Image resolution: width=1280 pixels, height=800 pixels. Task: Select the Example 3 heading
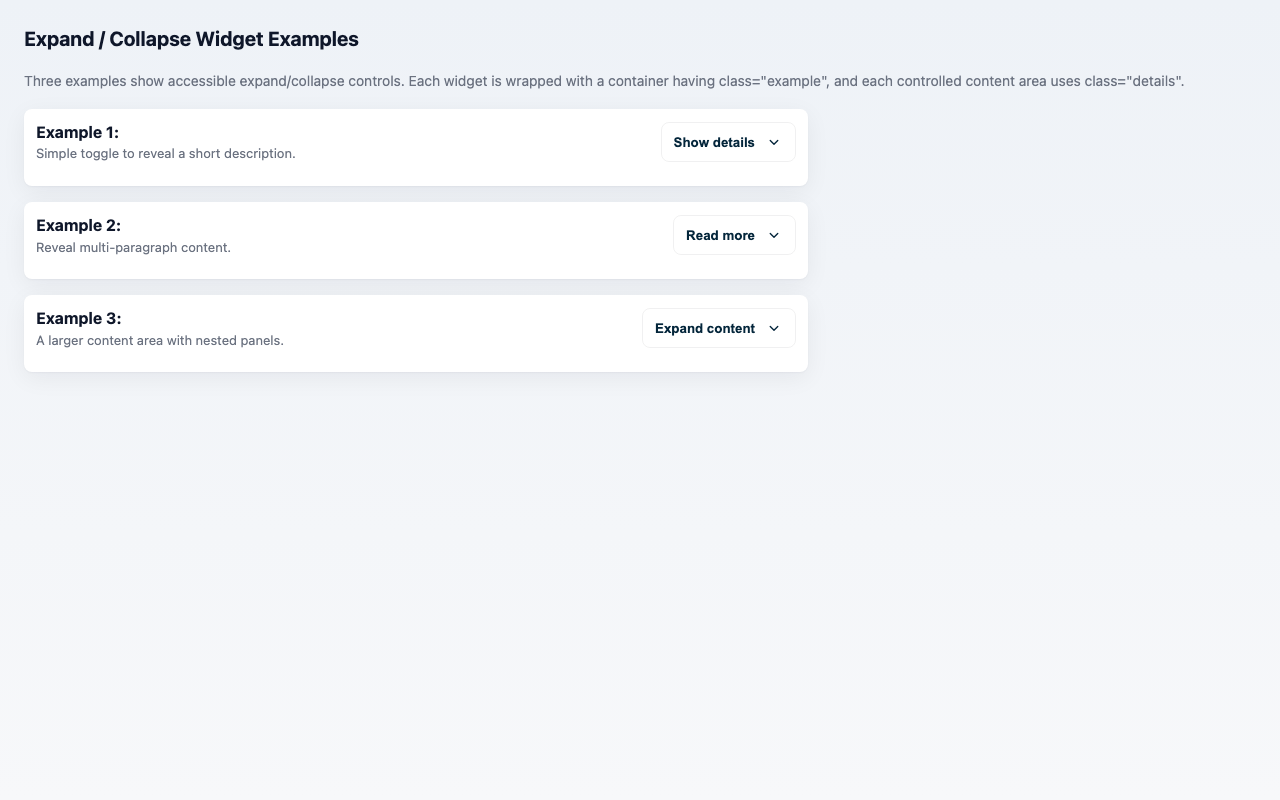click(78, 318)
